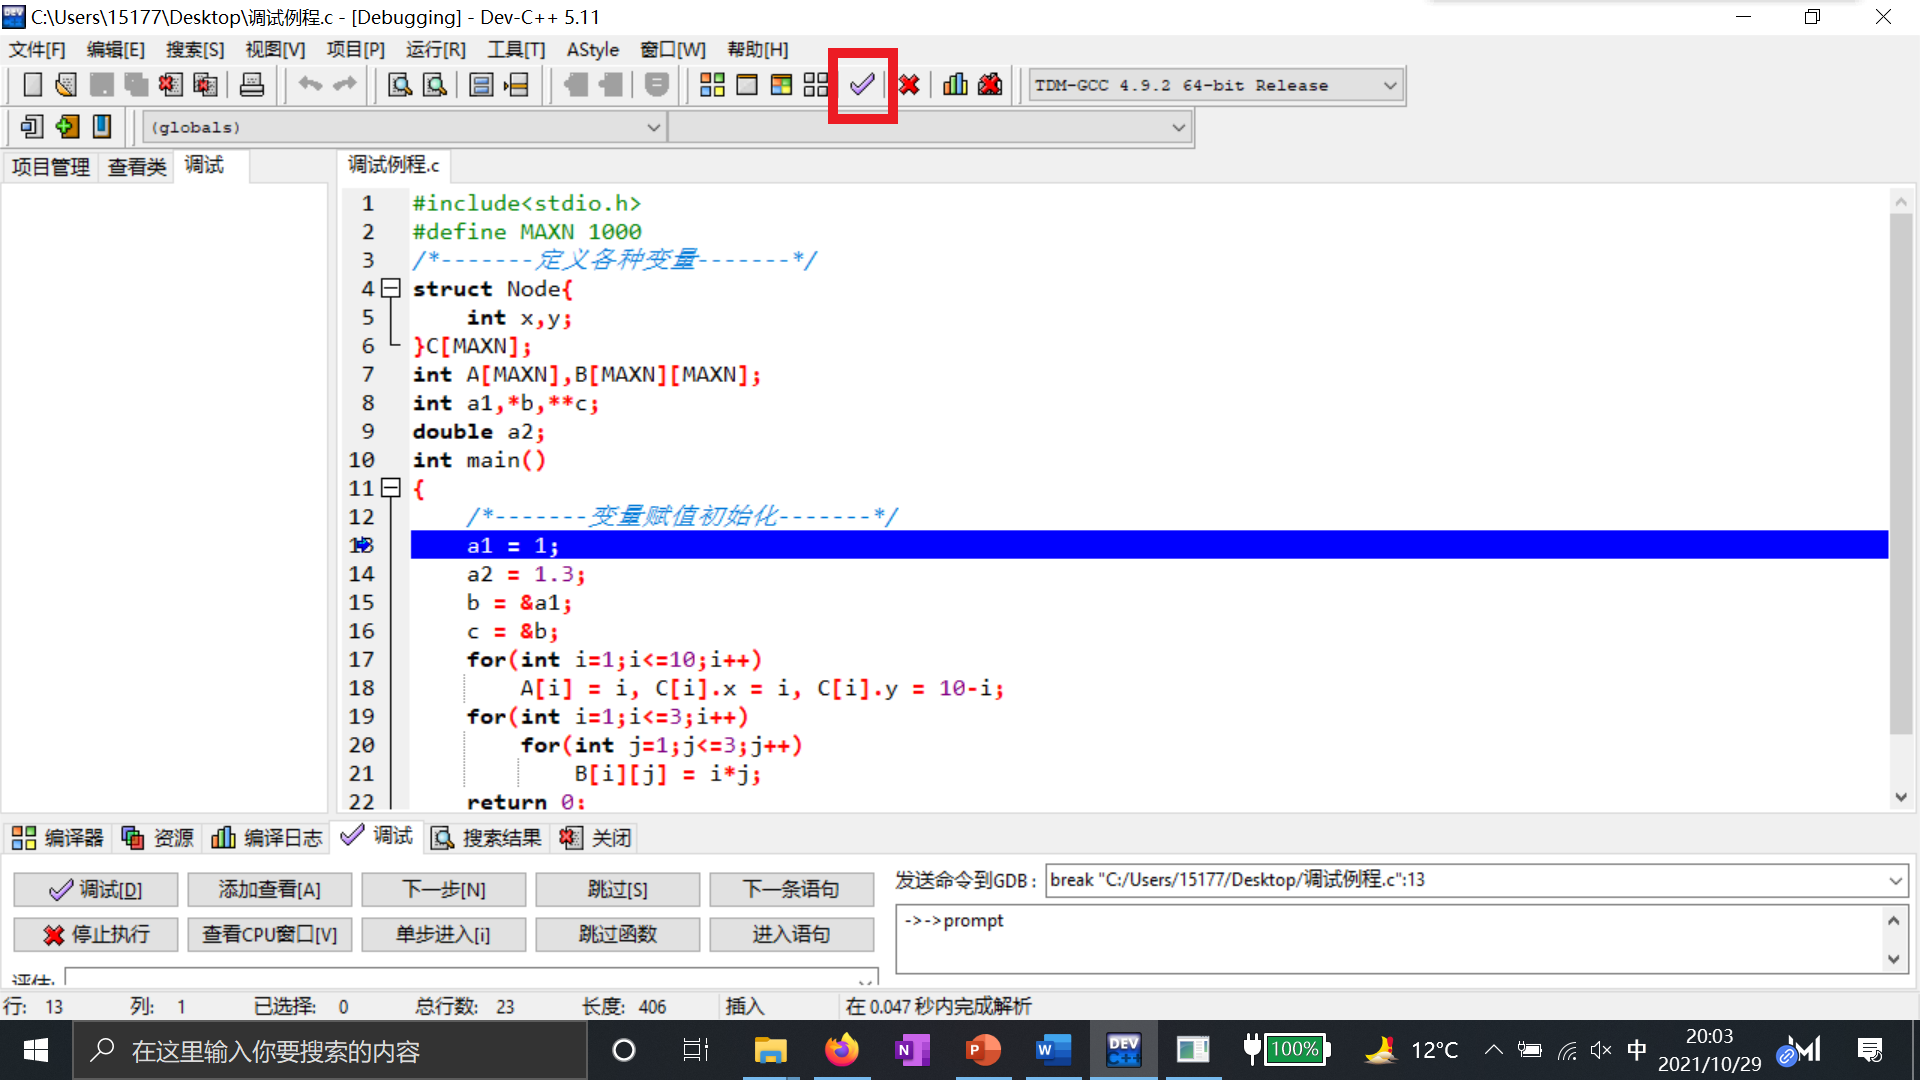The width and height of the screenshot is (1920, 1080).
Task: Open the 运行[R] menu
Action: [435, 50]
